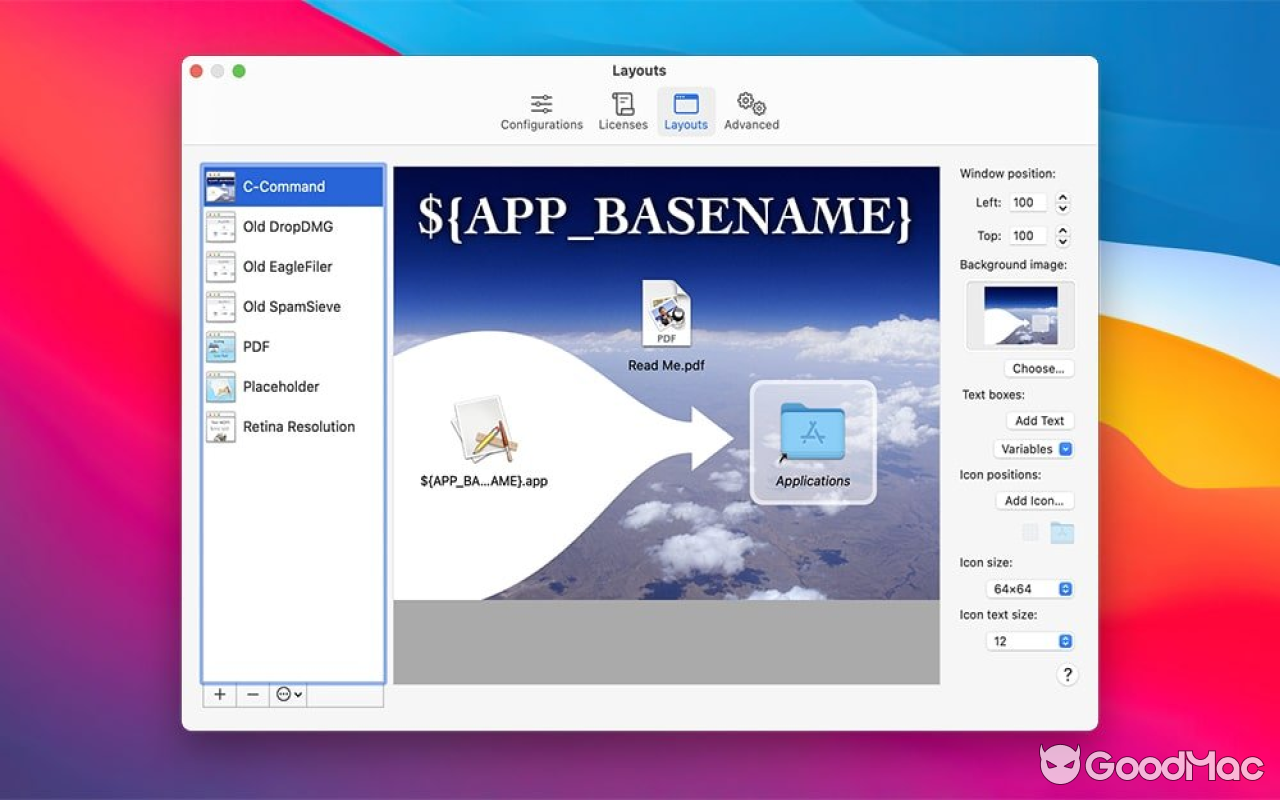Click the Top position input field
Screen dimensions: 1280x800
(1027, 236)
